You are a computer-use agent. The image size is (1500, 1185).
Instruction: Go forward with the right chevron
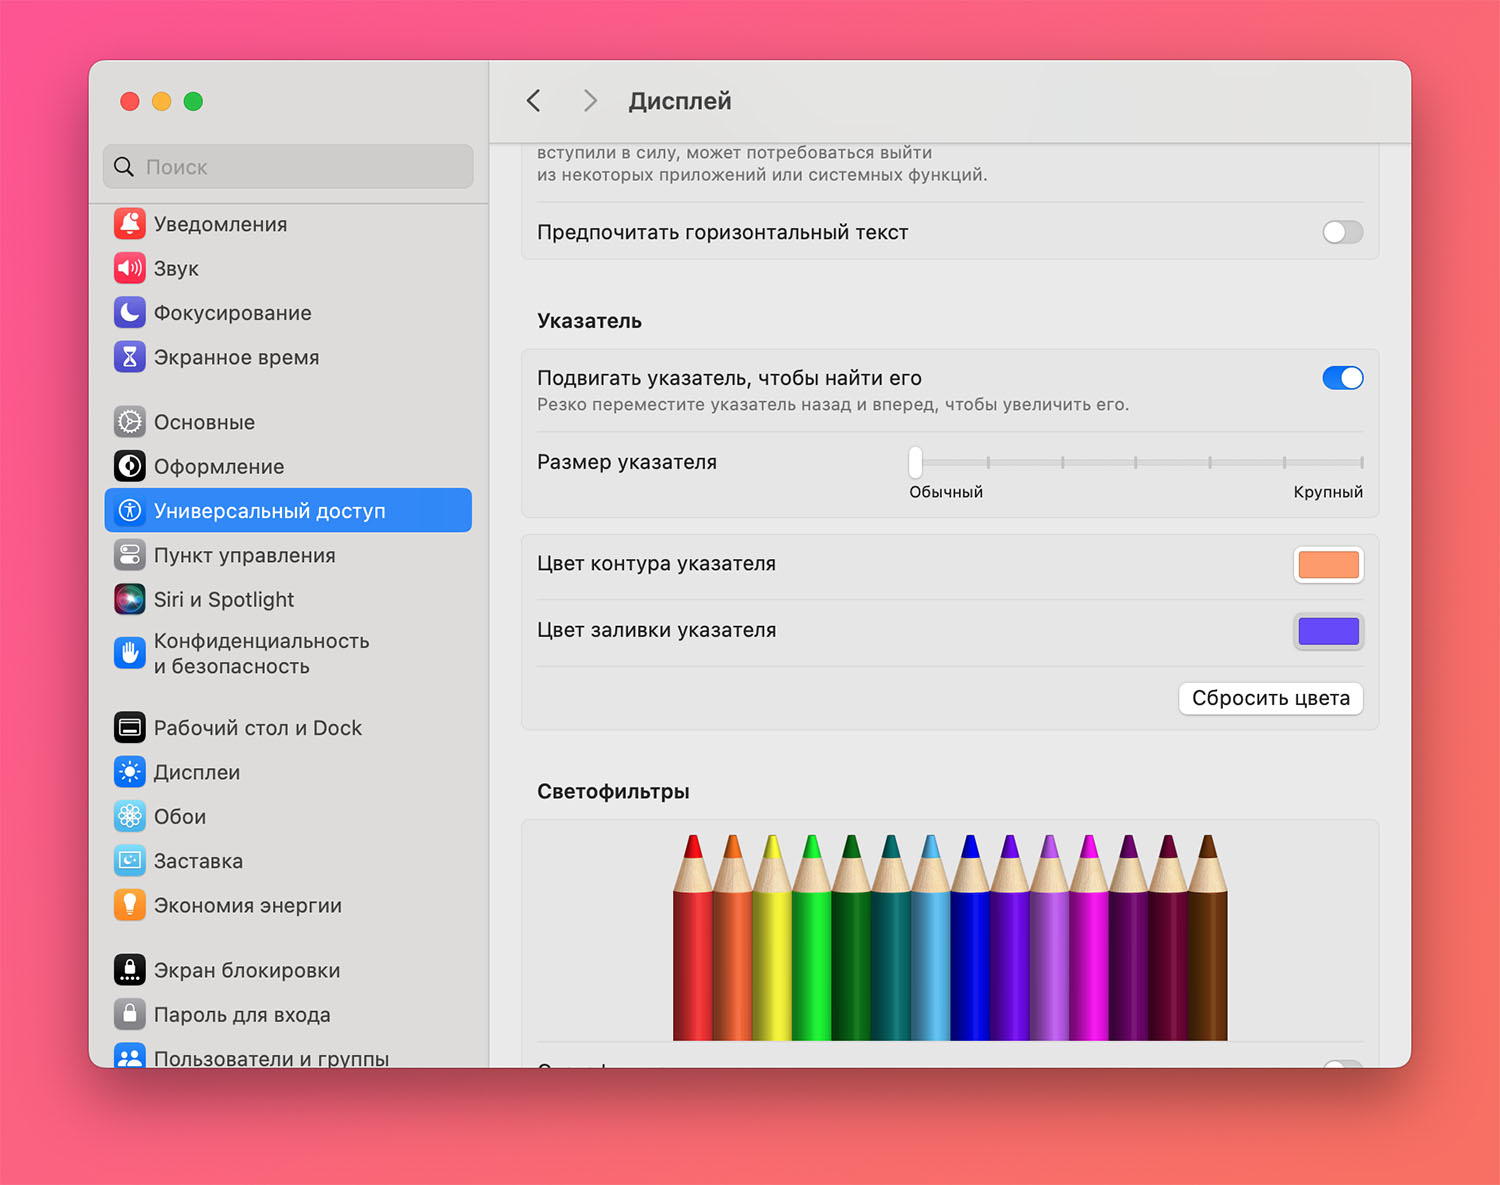coord(590,101)
